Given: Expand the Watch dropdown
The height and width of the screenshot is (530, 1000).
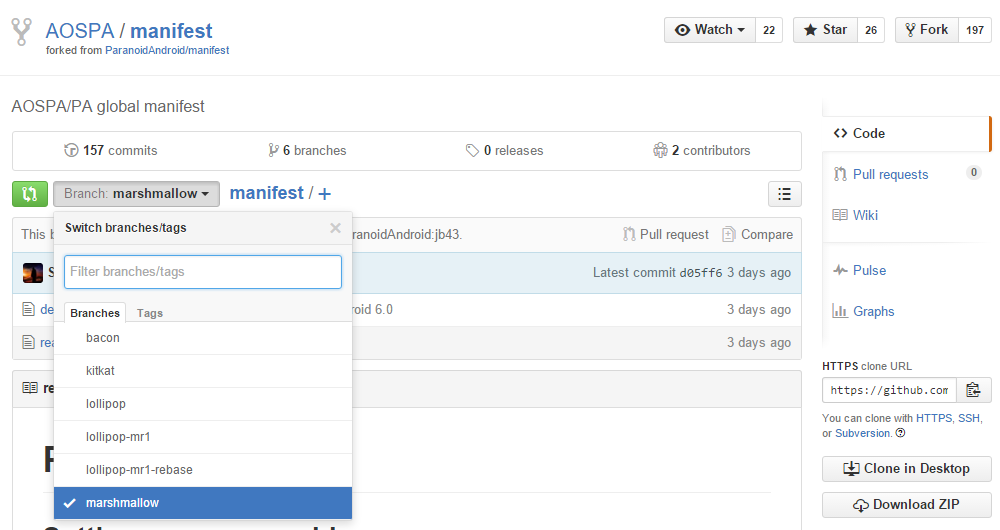Looking at the screenshot, I should coord(710,30).
